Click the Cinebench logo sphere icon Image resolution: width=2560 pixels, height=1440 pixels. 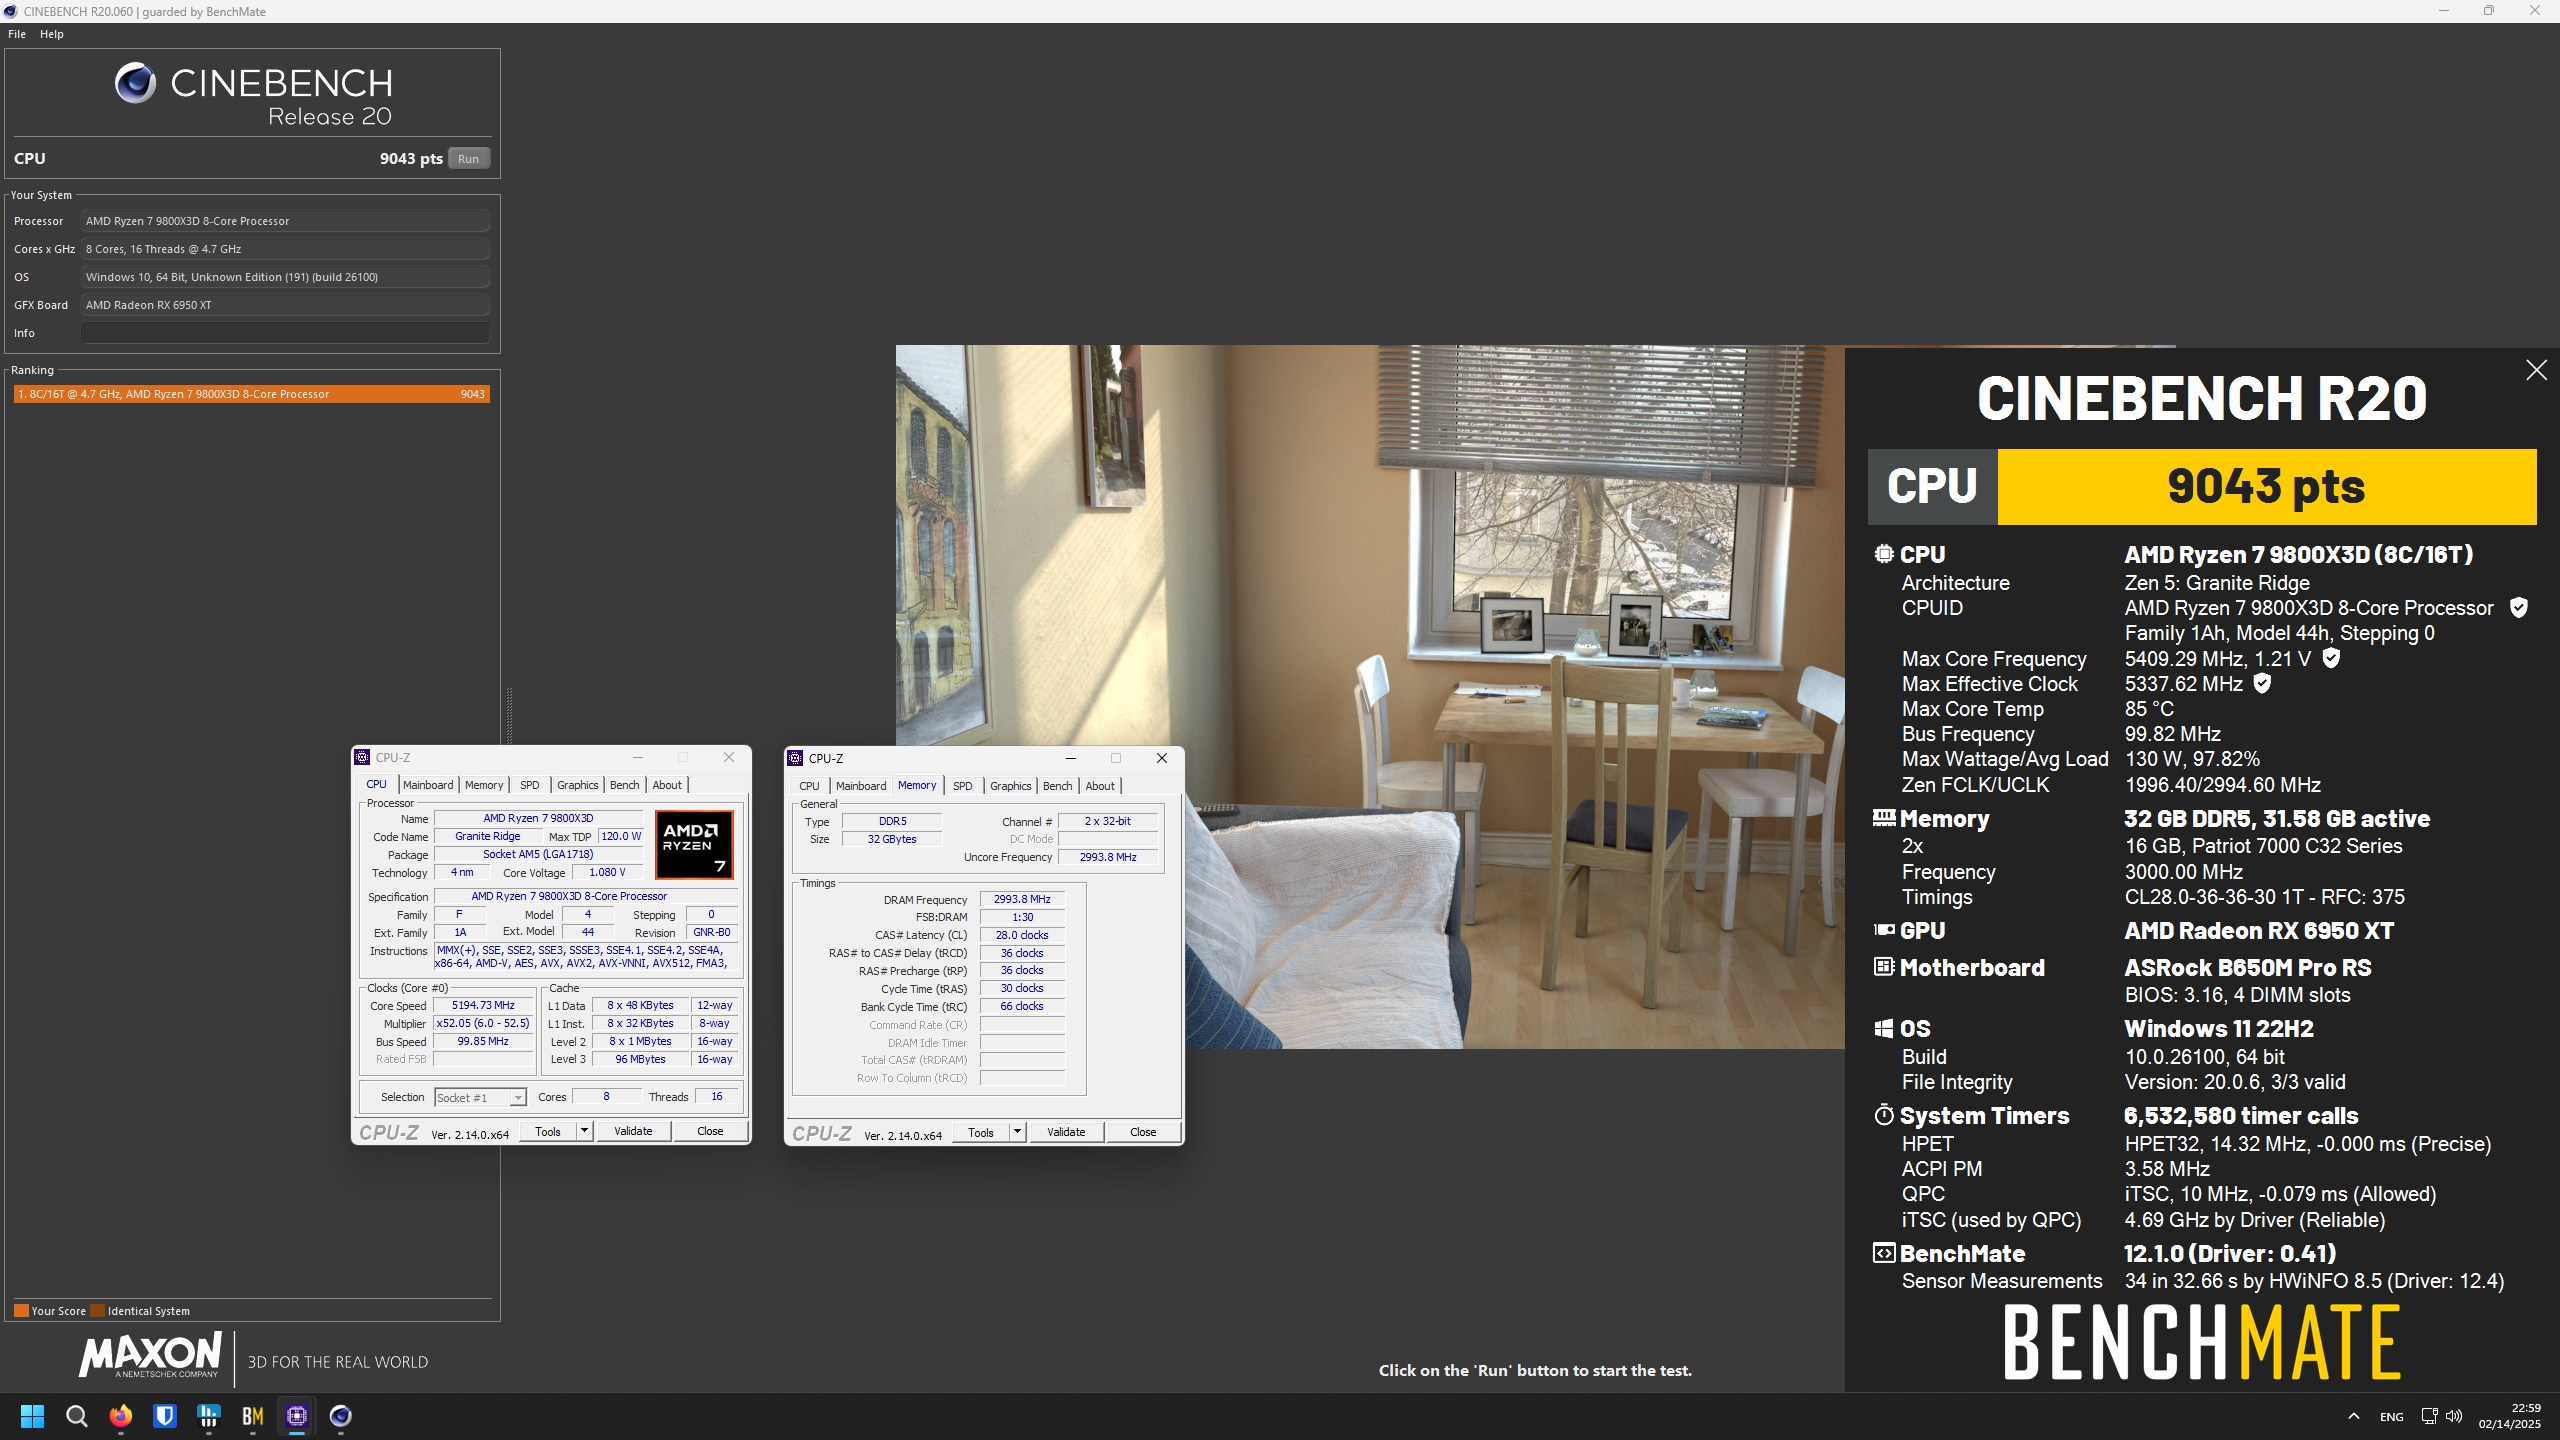(x=135, y=83)
